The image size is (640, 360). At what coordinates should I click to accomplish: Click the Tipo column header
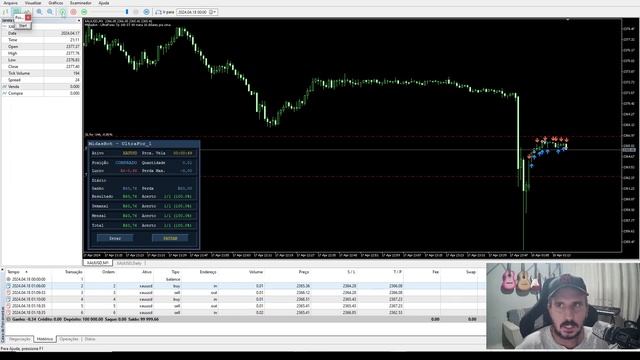tap(176, 272)
